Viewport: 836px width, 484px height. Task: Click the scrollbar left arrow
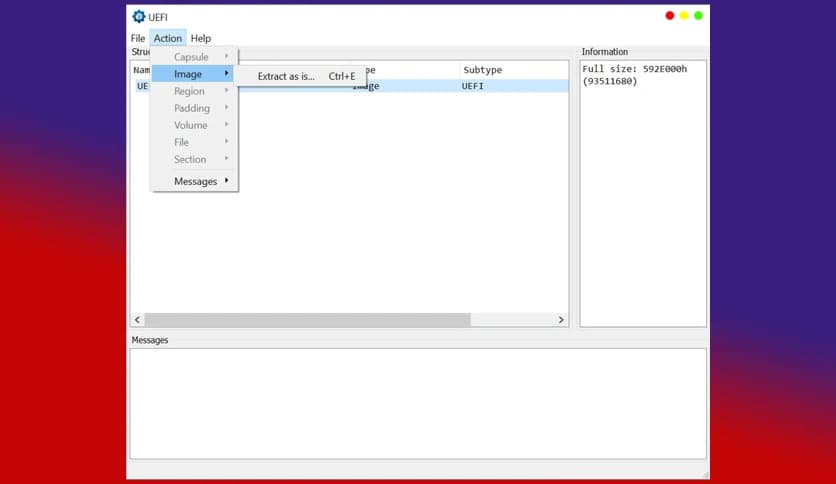(x=137, y=320)
